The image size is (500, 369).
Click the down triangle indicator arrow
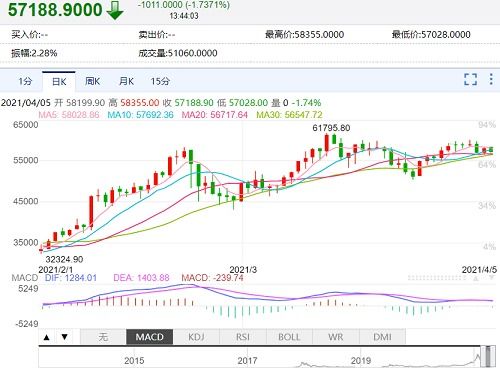point(65,337)
